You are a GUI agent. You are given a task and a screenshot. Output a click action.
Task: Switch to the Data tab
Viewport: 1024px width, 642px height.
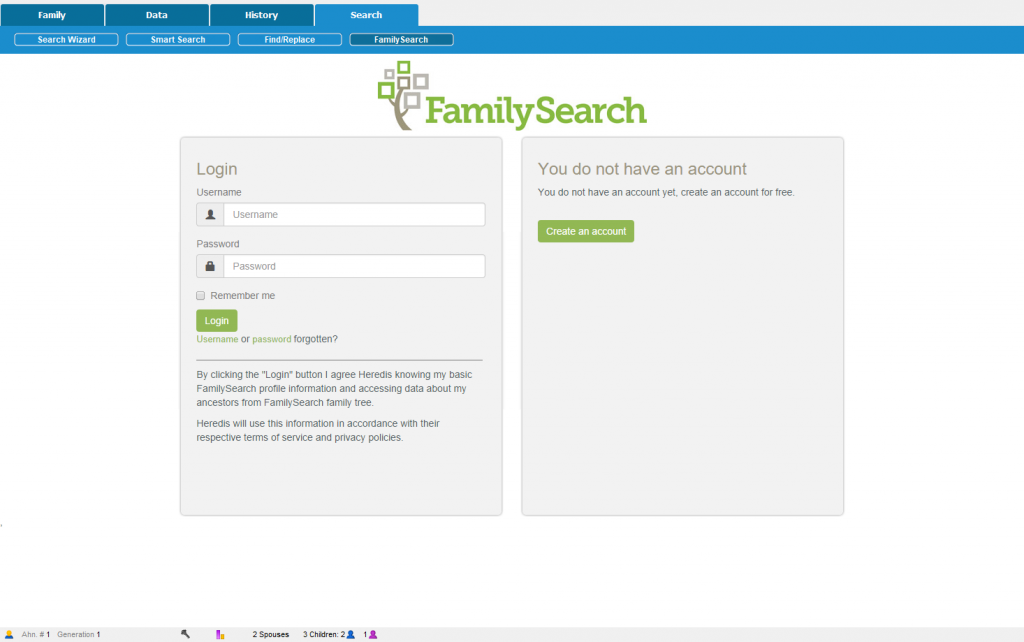pyautogui.click(x=156, y=14)
